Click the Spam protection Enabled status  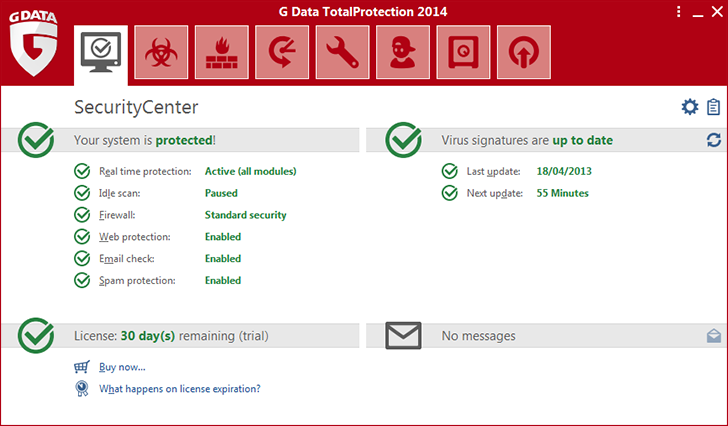coord(223,281)
